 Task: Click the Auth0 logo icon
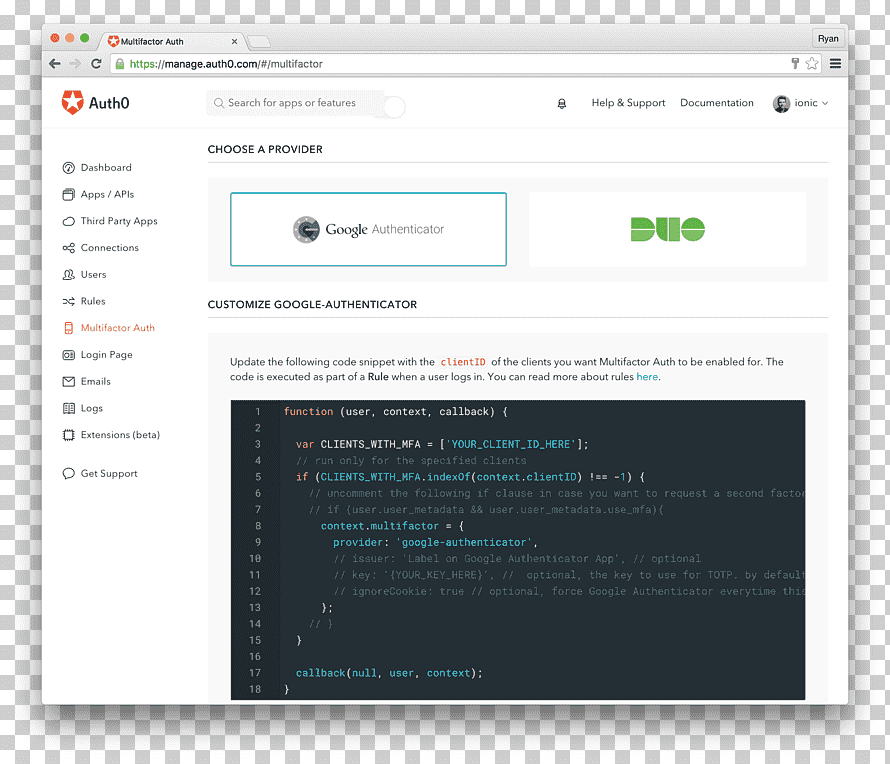tap(72, 103)
